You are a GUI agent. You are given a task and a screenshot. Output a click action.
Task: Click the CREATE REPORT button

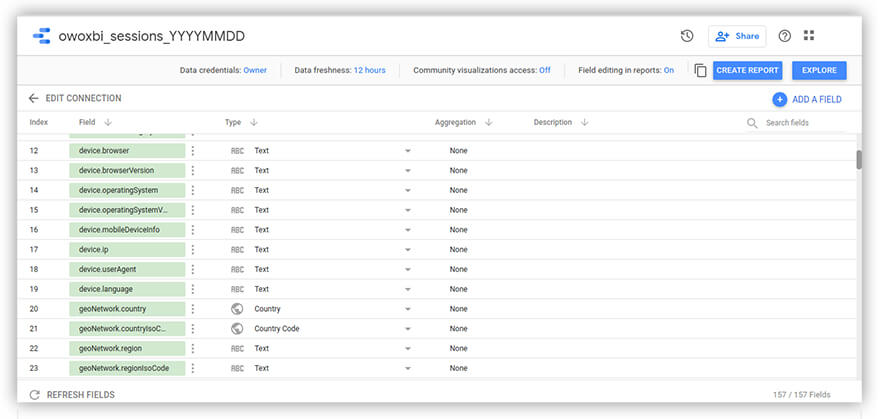click(x=748, y=71)
